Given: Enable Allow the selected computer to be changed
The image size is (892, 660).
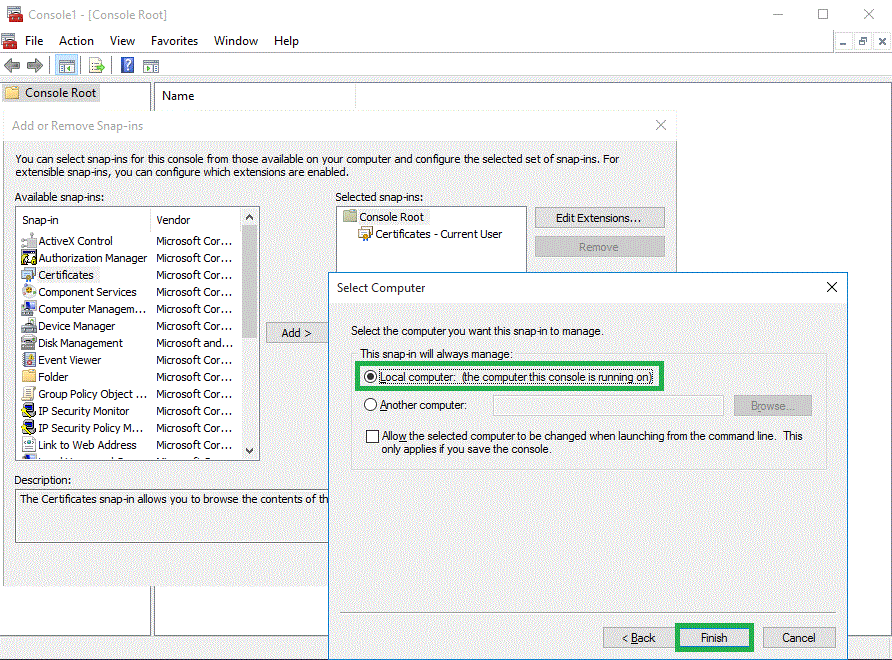Looking at the screenshot, I should tap(373, 437).
